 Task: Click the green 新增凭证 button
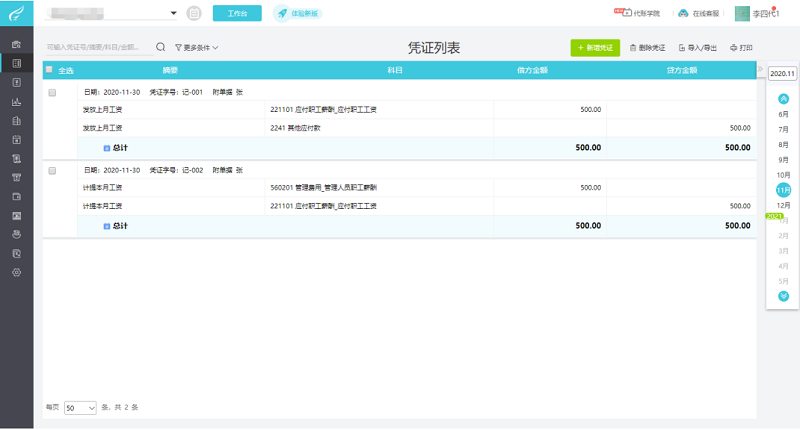(x=595, y=47)
